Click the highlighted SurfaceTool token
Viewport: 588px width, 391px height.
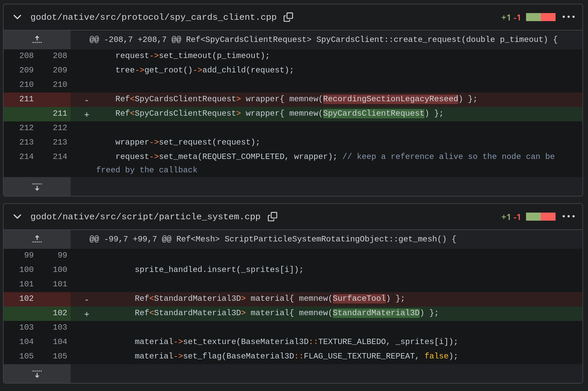pyautogui.click(x=359, y=298)
